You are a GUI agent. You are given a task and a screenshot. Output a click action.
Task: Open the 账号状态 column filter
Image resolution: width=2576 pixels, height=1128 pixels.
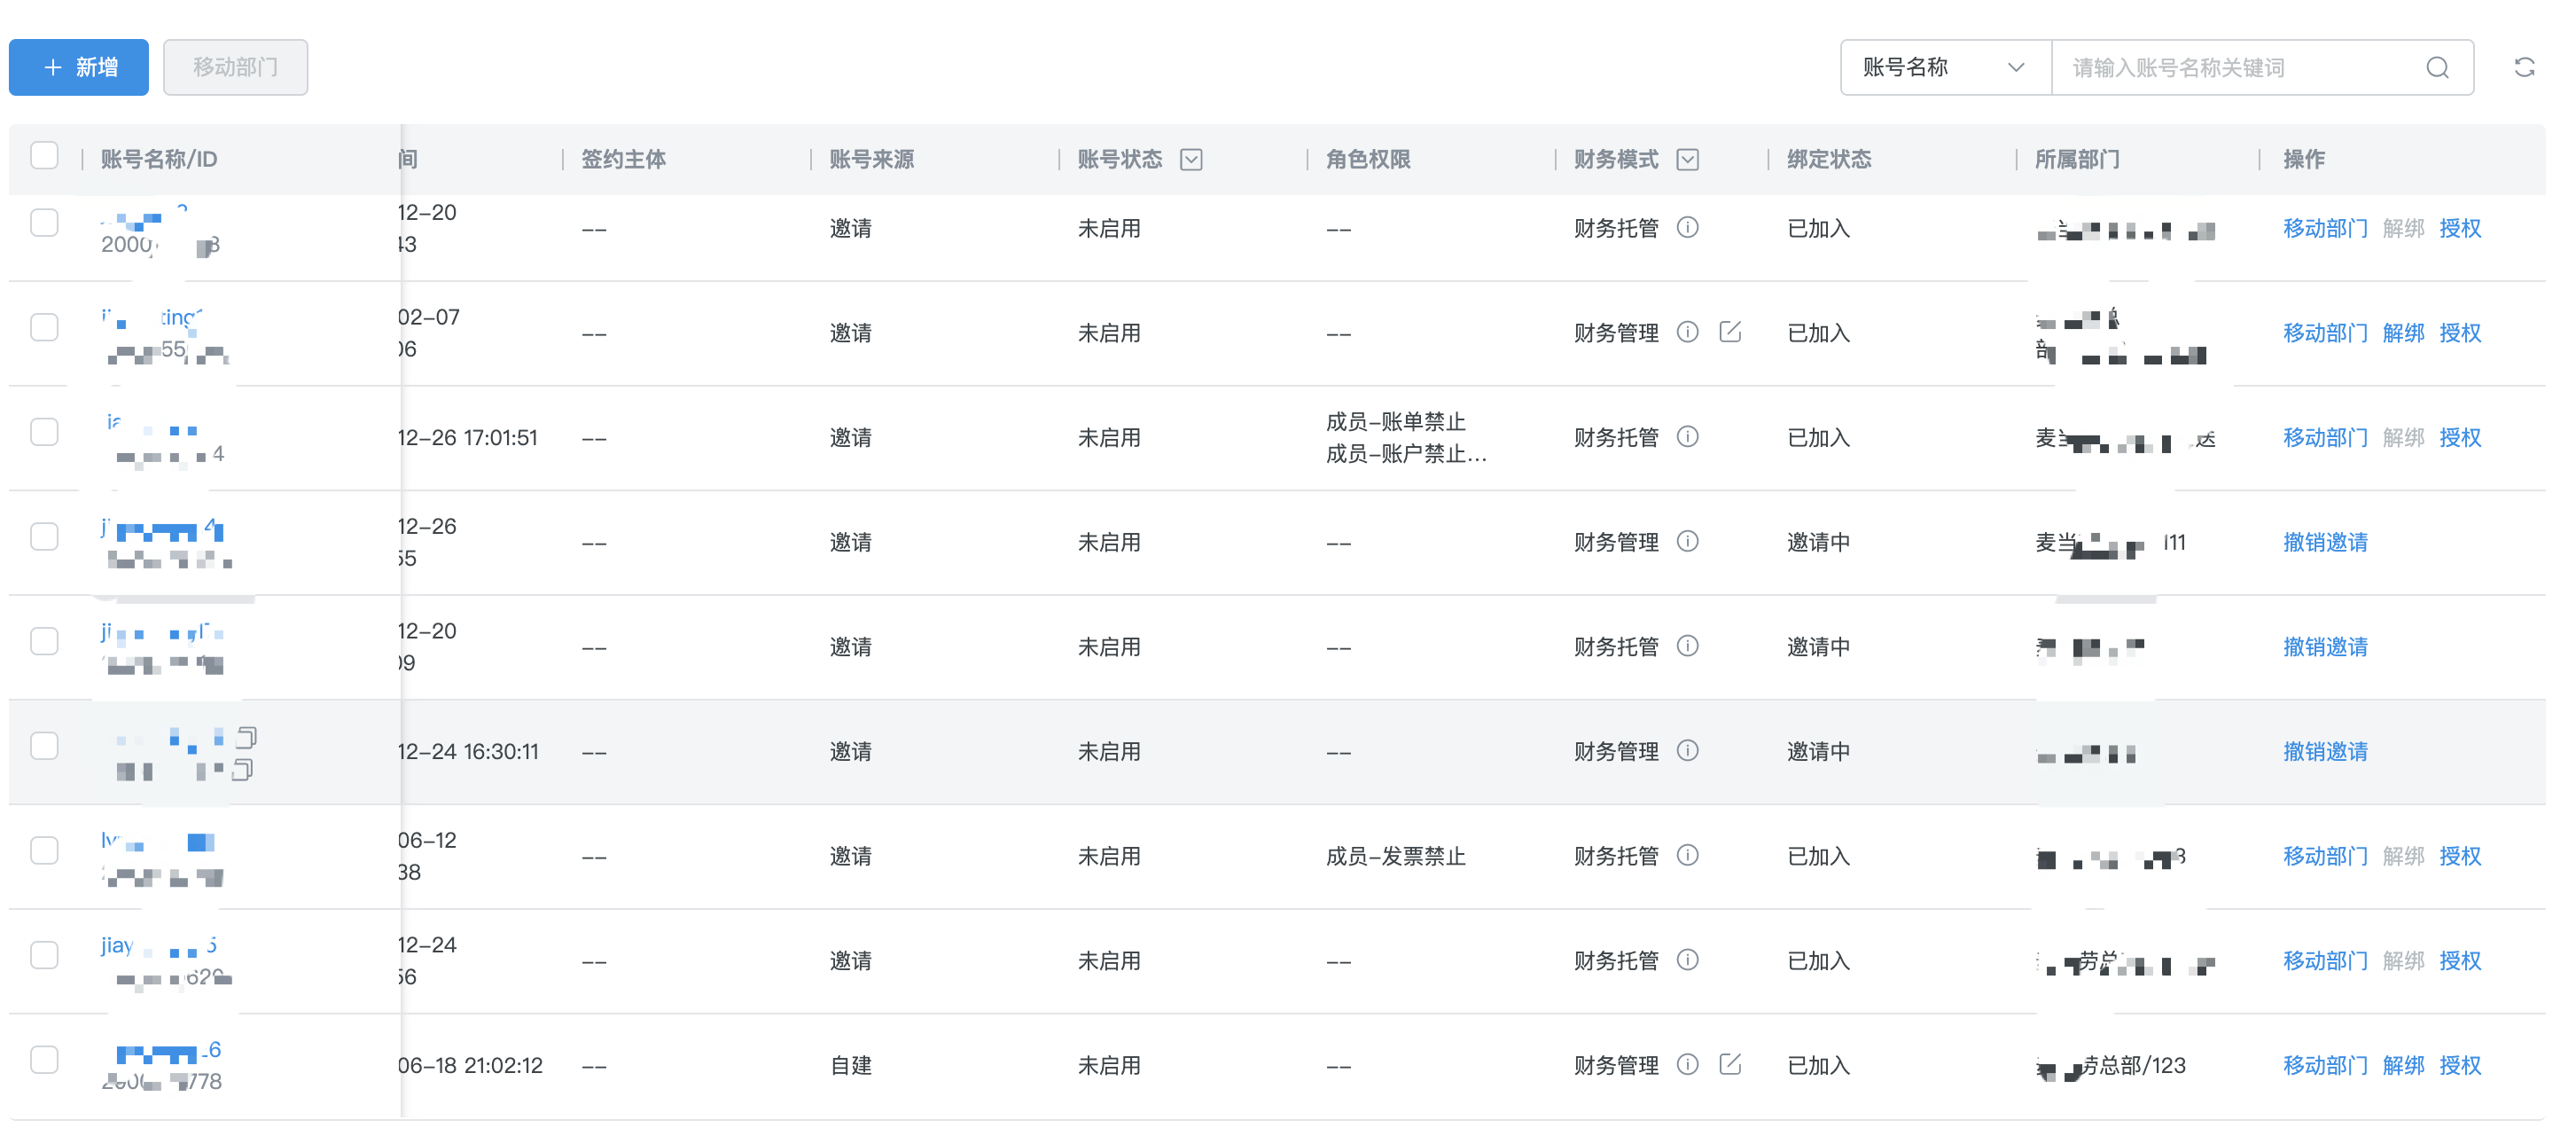pos(1190,159)
